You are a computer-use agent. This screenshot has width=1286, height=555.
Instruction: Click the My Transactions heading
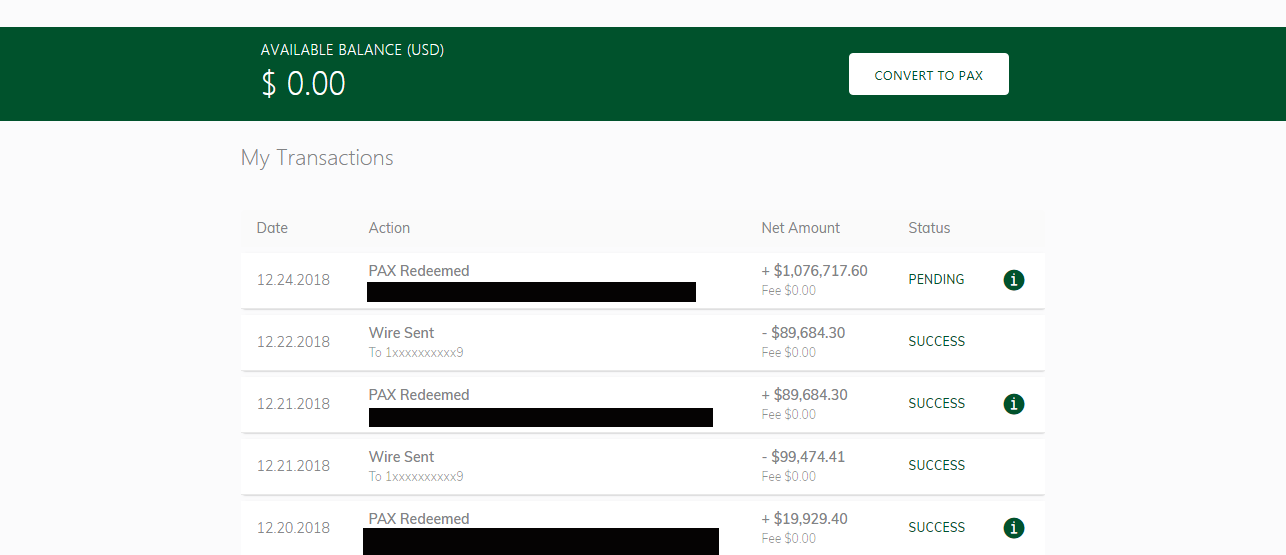pos(317,158)
